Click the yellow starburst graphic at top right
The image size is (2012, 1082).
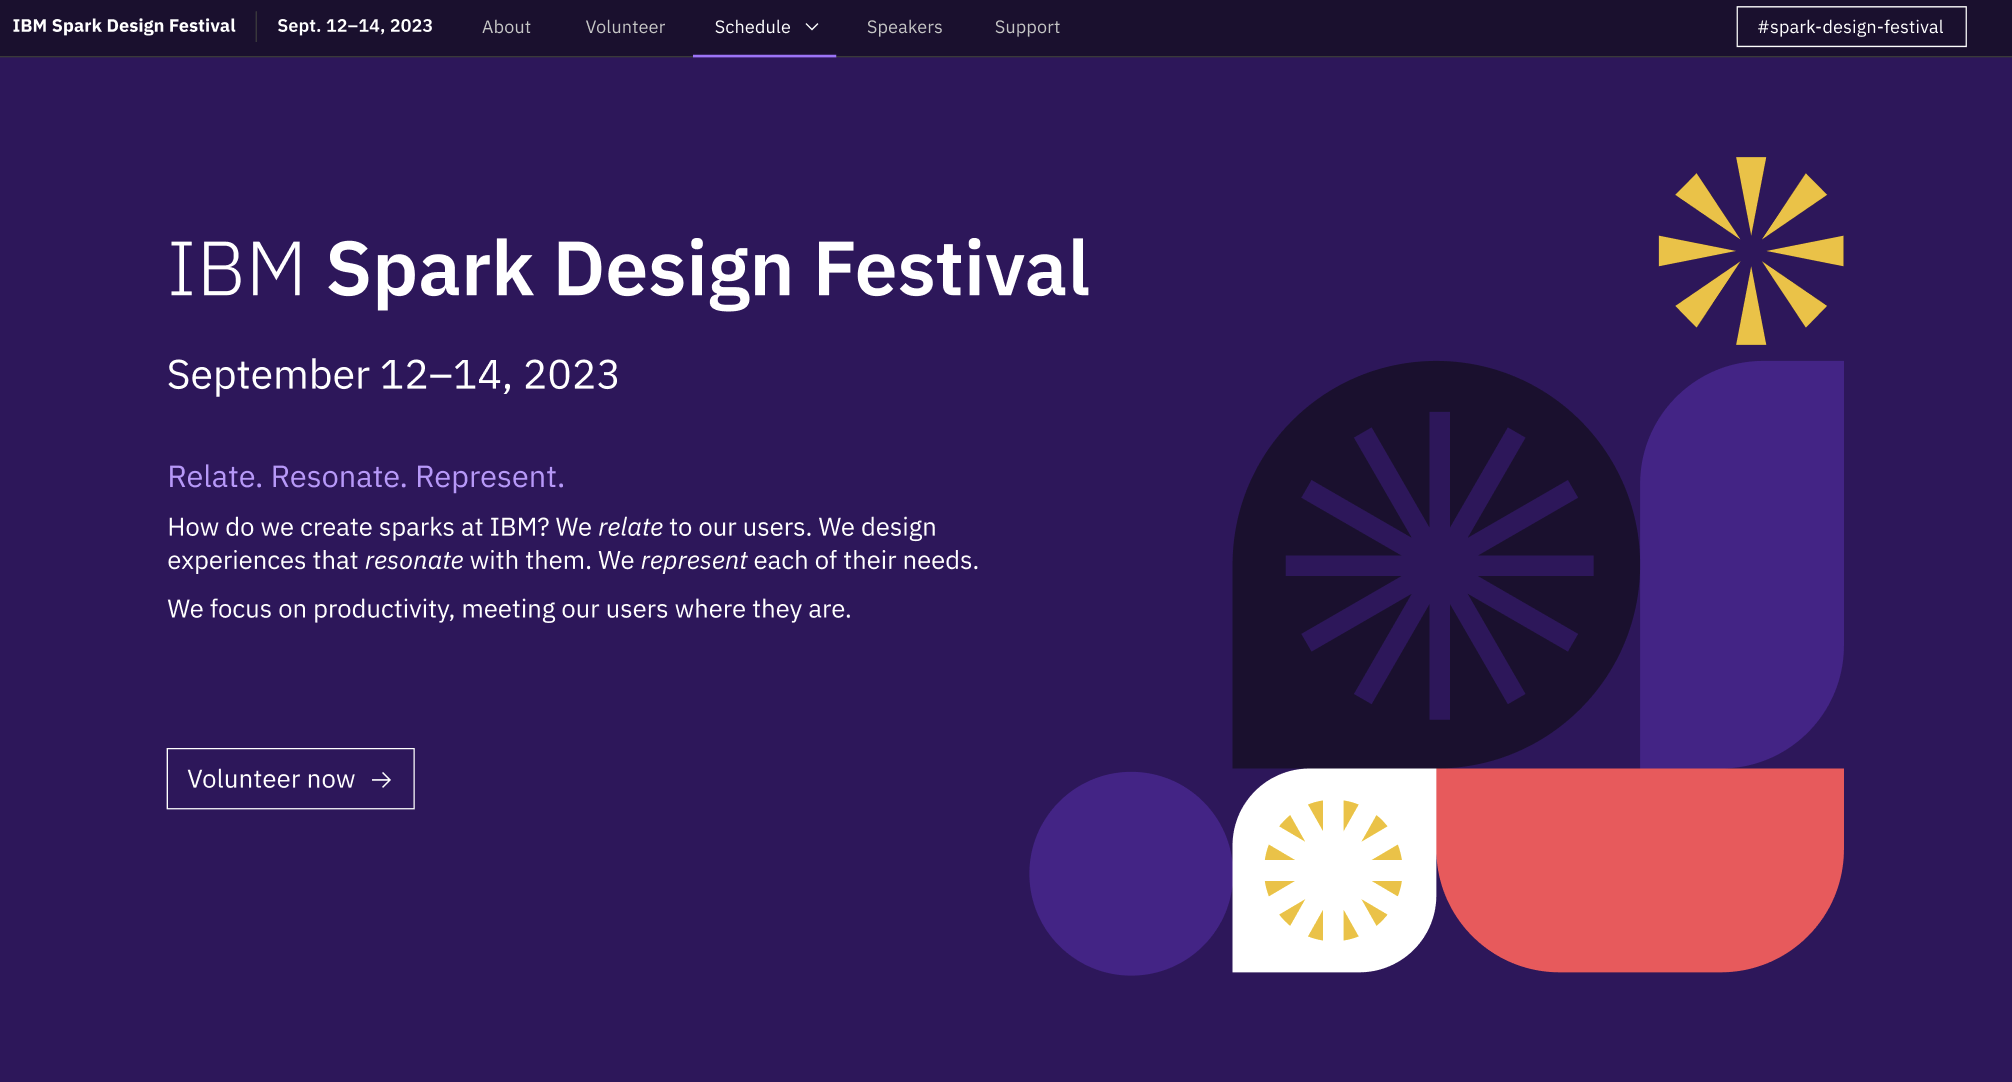pos(1751,251)
